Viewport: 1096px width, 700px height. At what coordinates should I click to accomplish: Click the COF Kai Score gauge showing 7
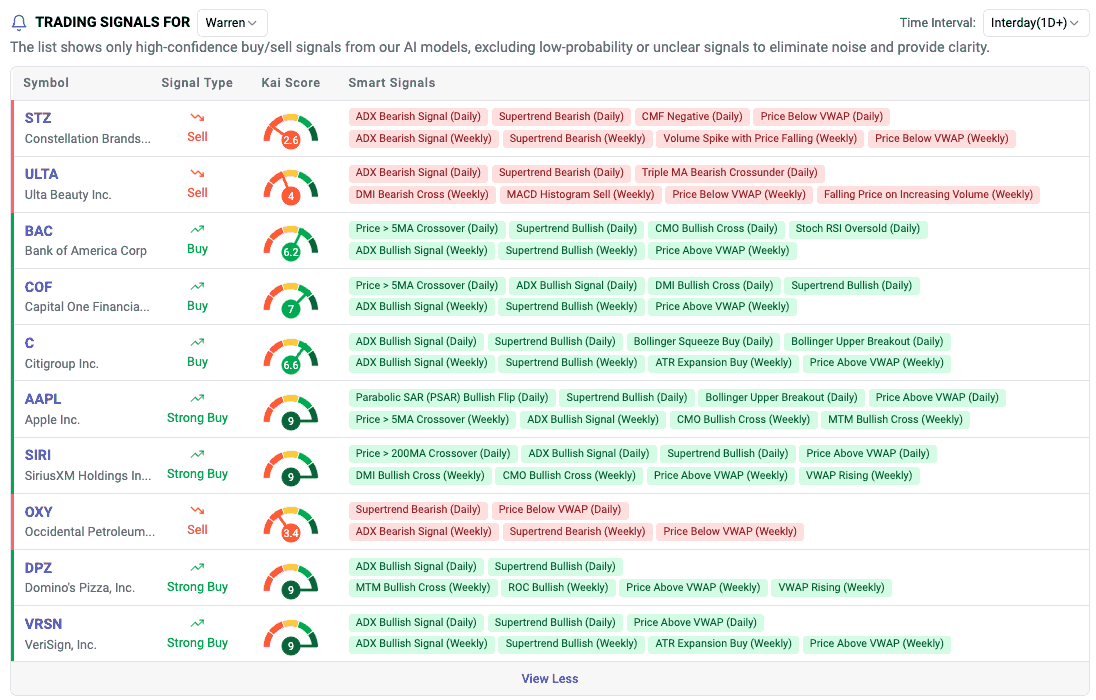pos(290,299)
